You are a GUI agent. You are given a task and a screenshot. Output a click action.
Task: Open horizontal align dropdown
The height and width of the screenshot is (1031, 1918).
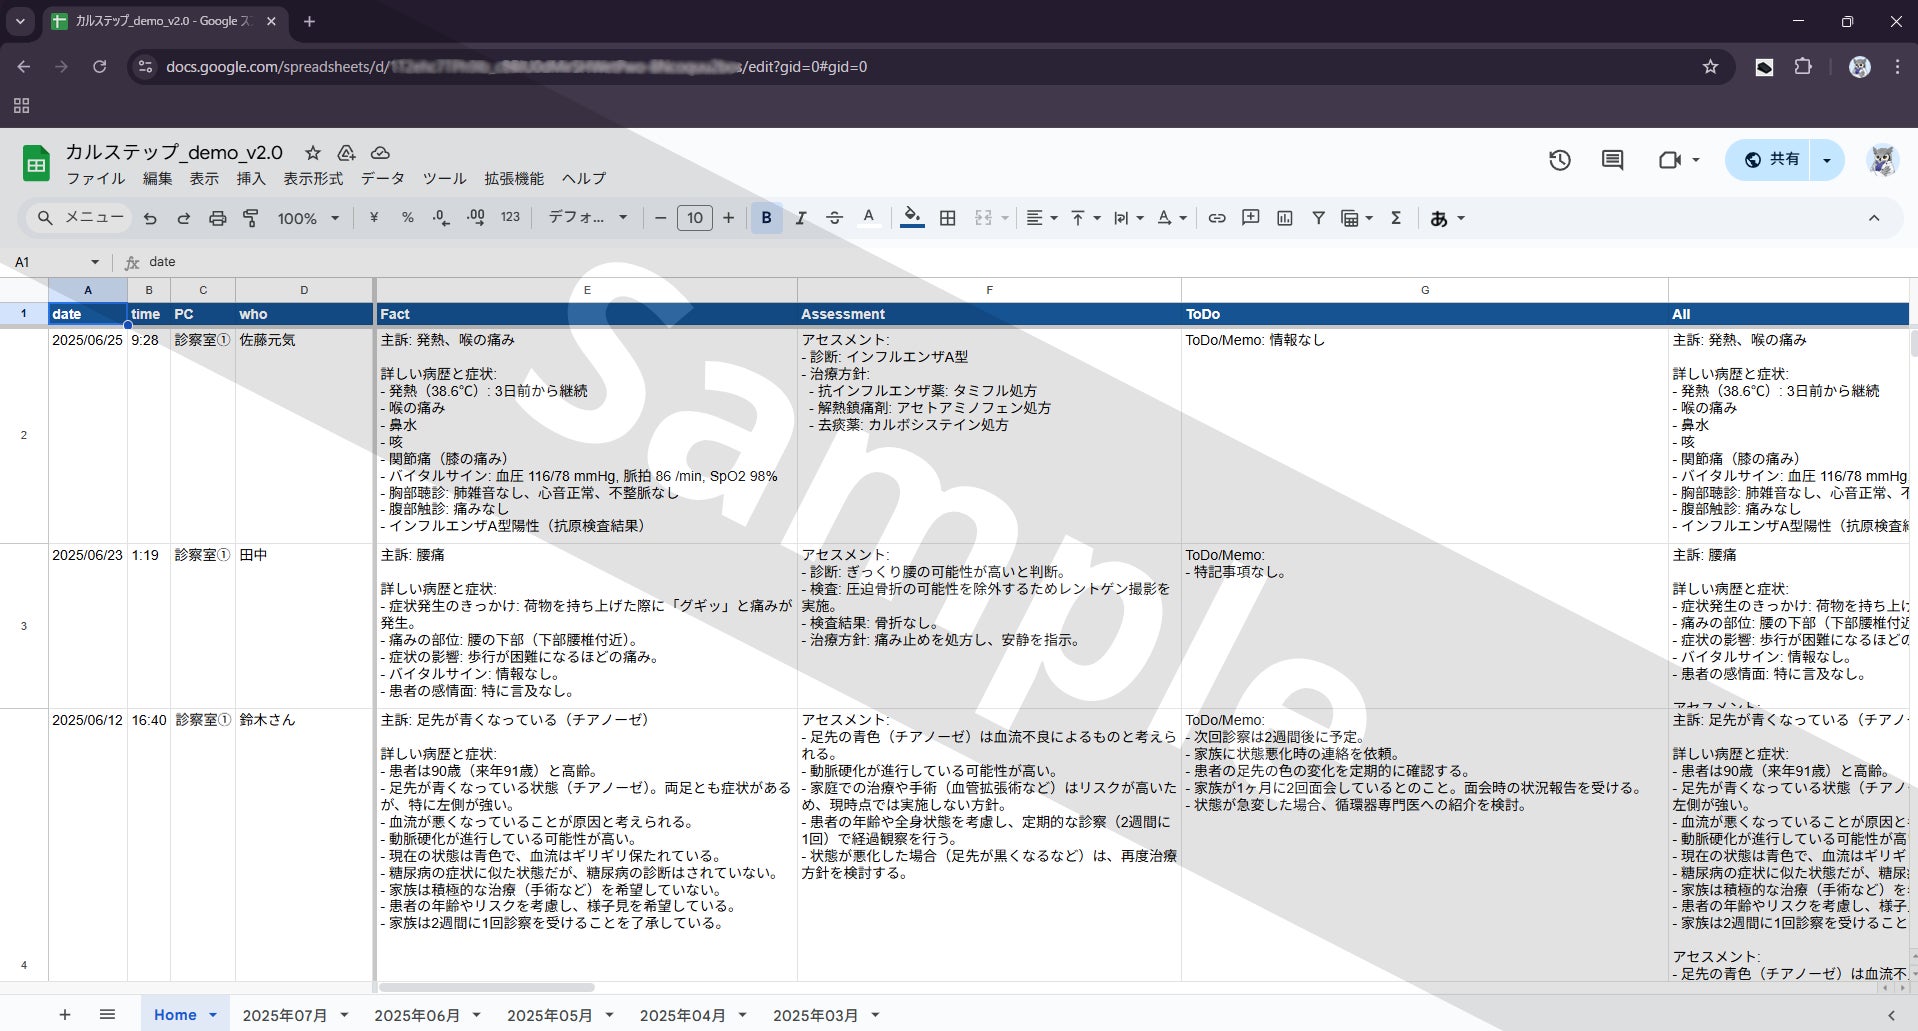(1042, 218)
